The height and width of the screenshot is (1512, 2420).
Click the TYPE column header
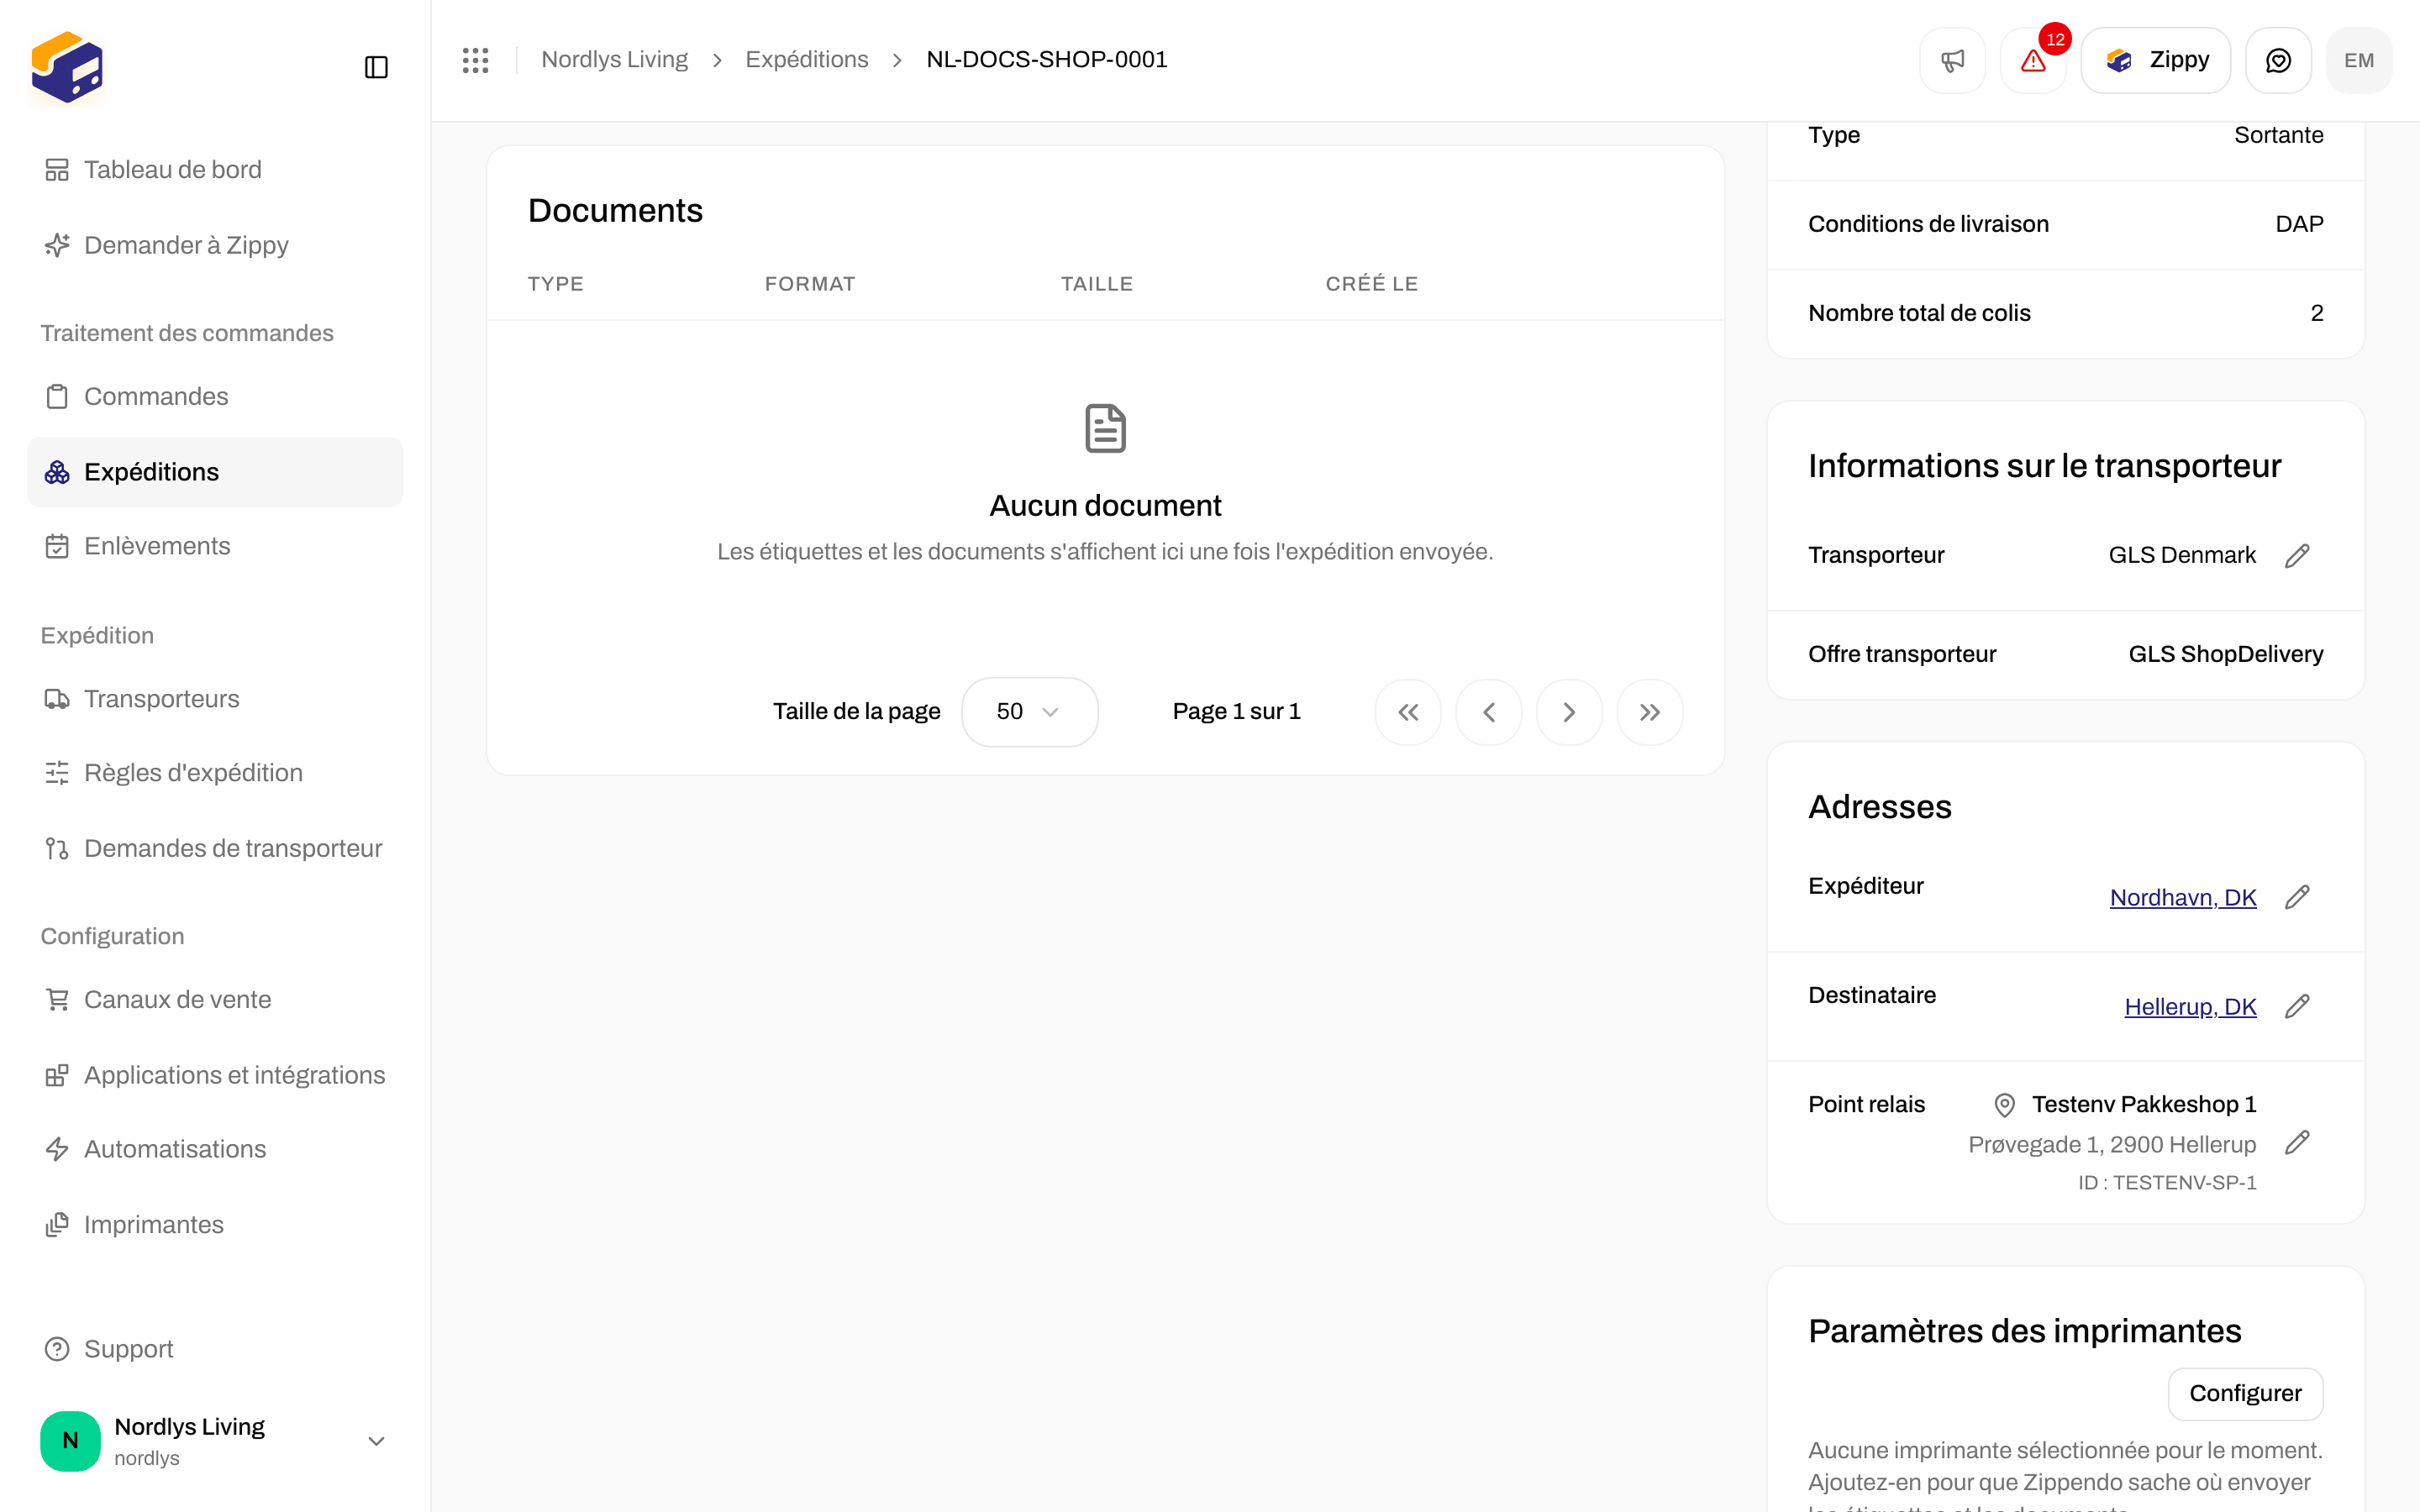pyautogui.click(x=556, y=284)
